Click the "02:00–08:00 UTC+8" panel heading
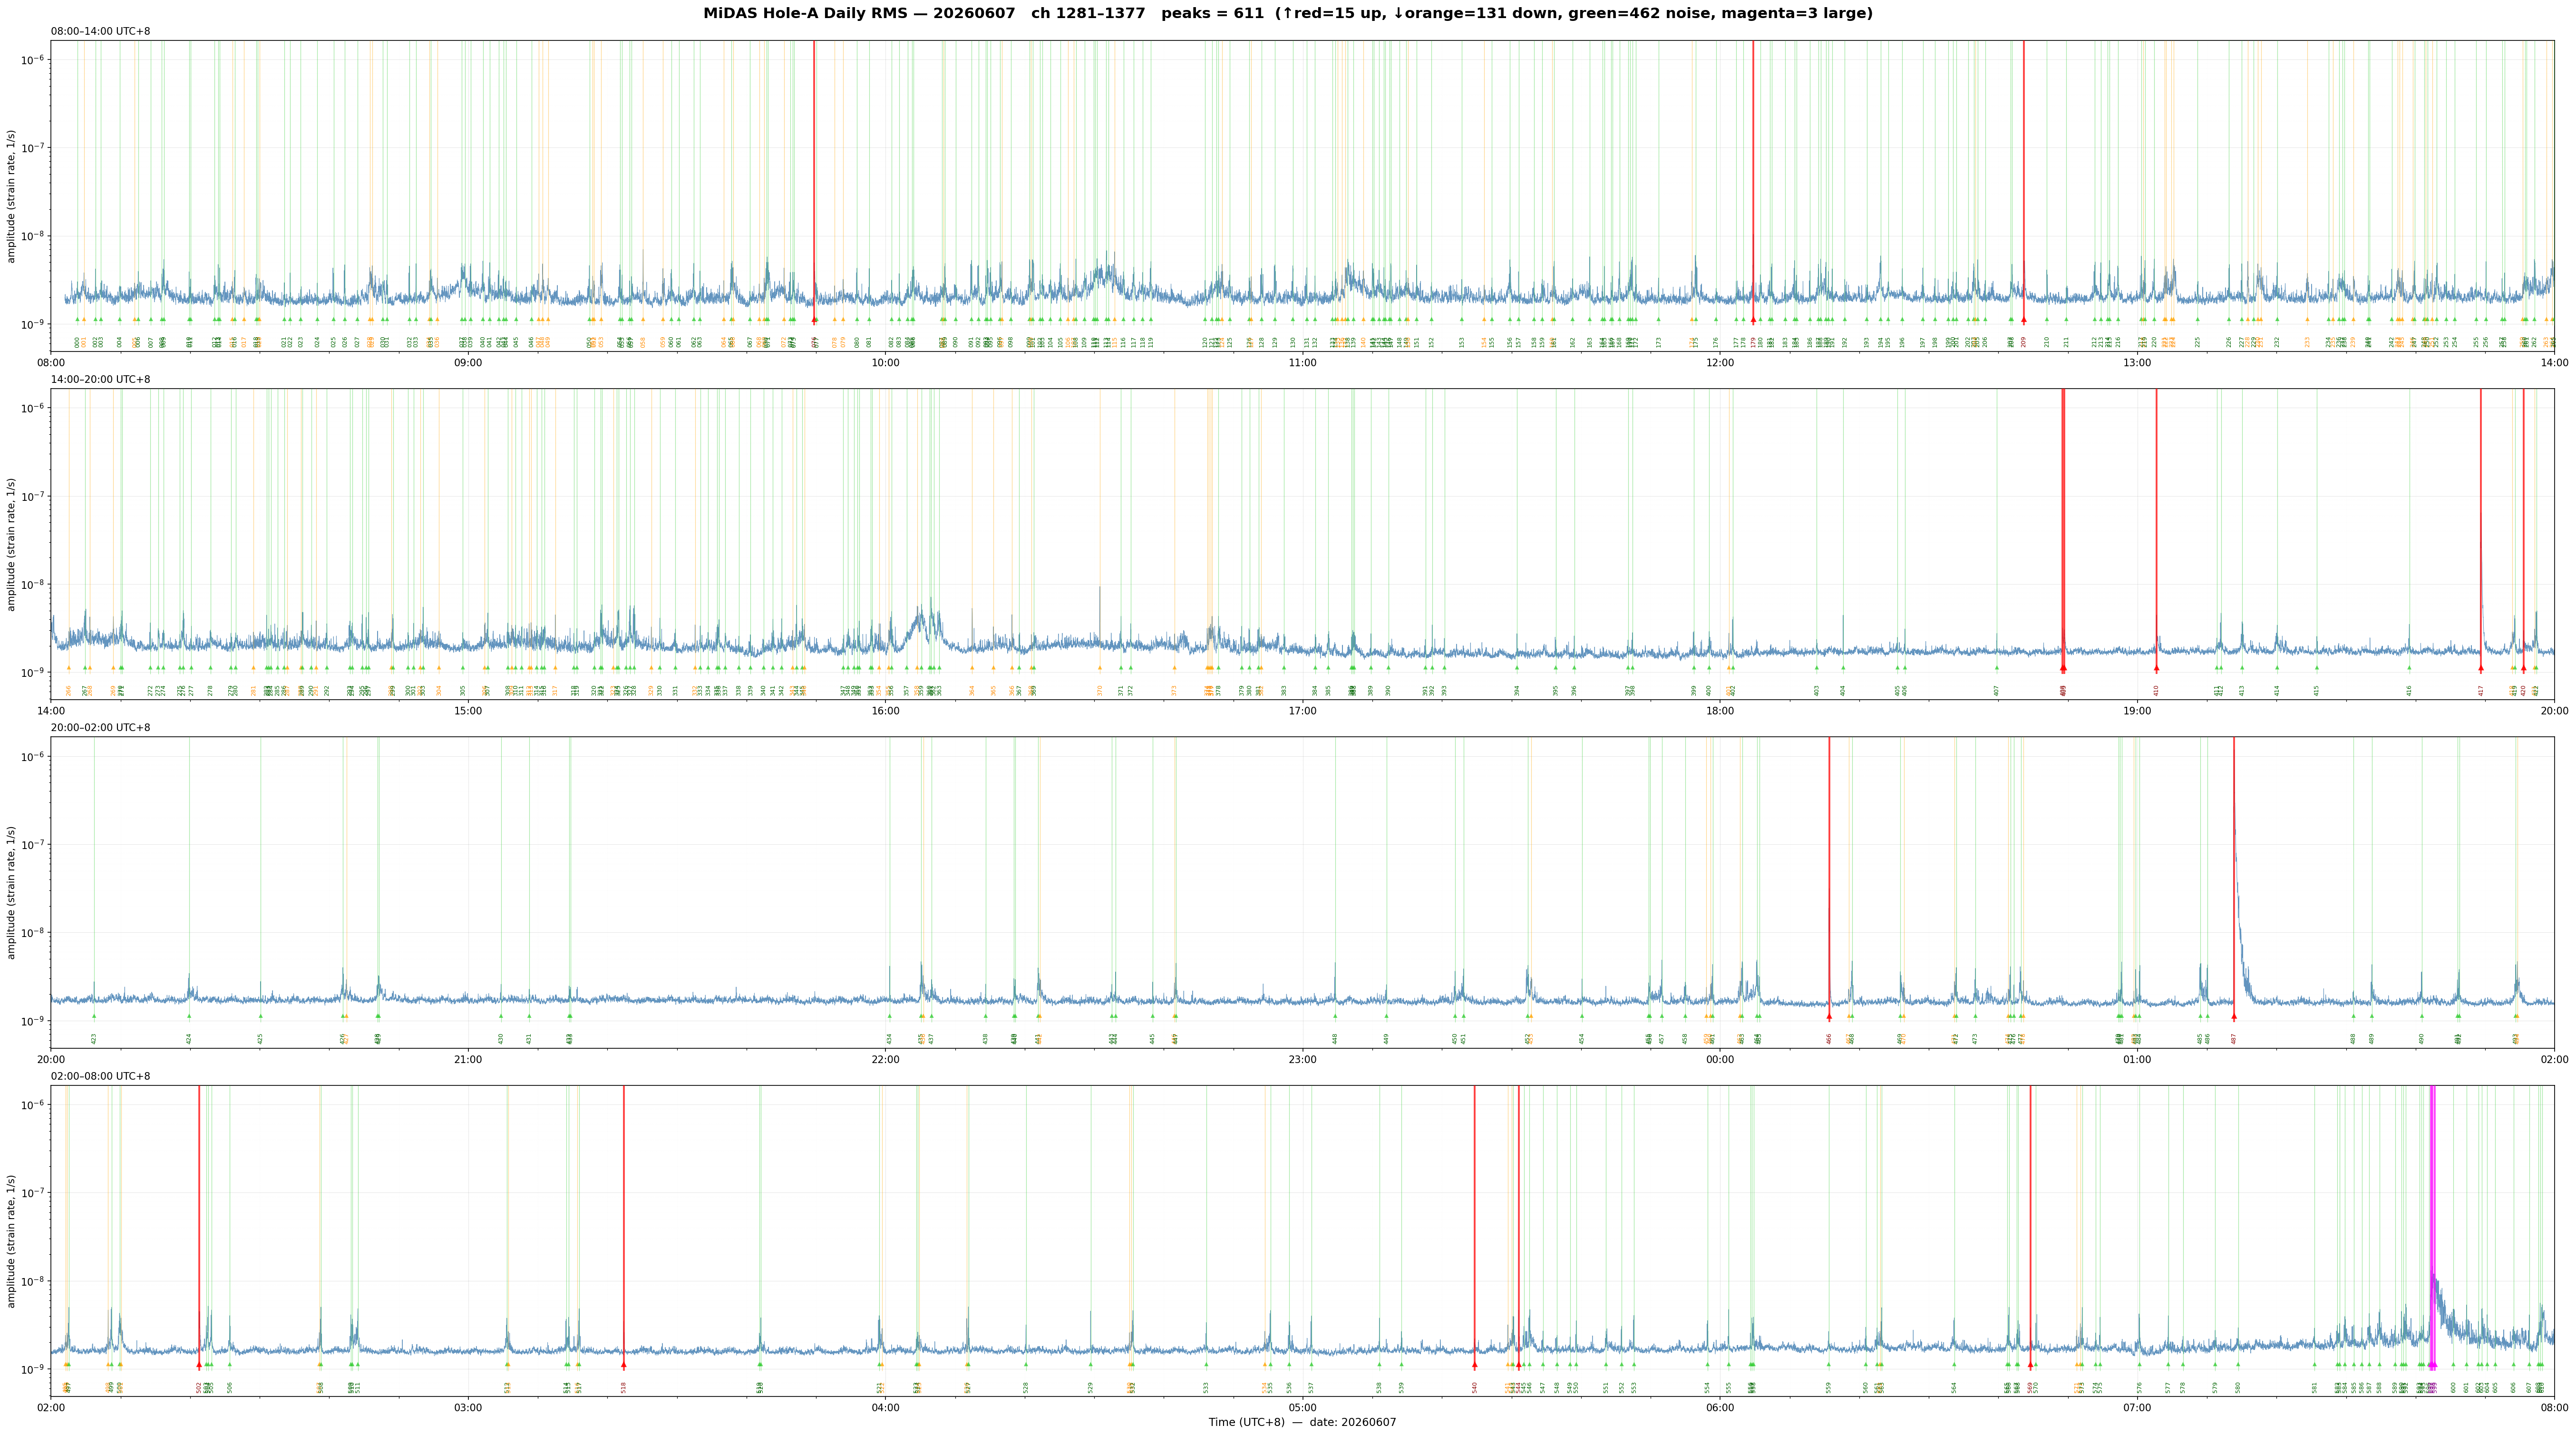The width and height of the screenshot is (2576, 1435). click(x=101, y=1076)
